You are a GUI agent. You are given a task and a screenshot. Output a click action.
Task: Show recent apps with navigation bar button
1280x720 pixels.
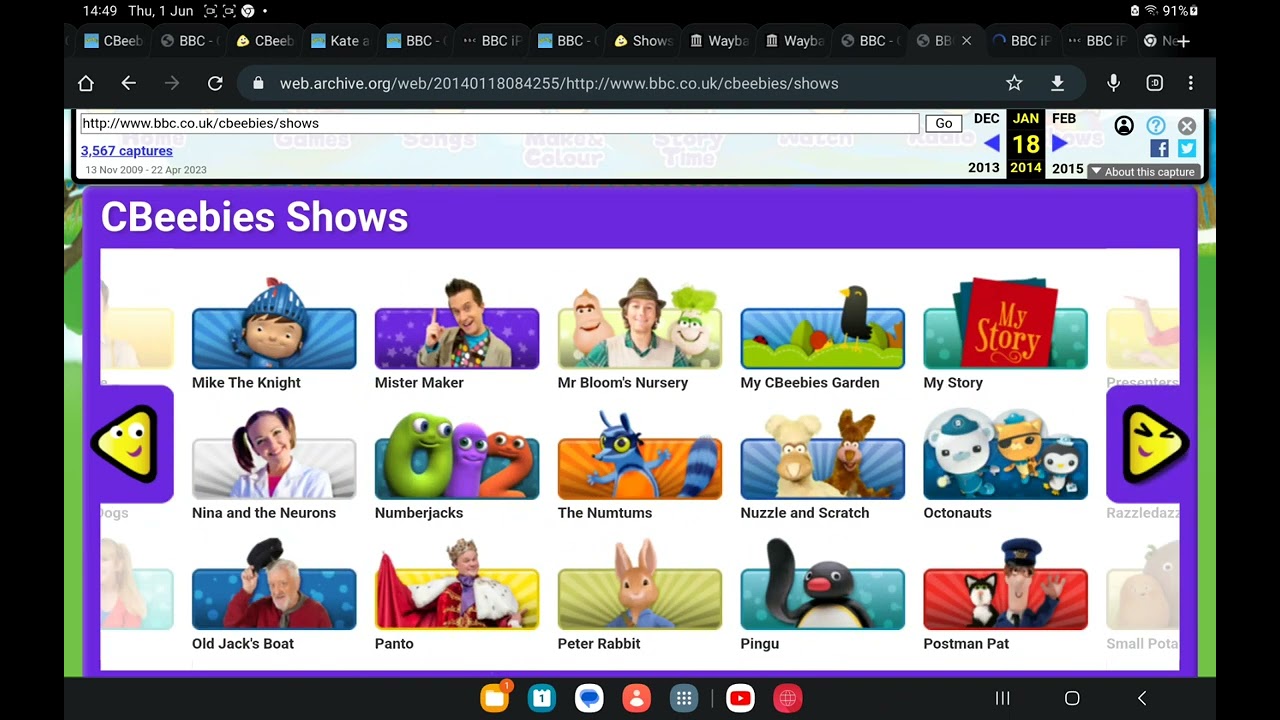1002,698
